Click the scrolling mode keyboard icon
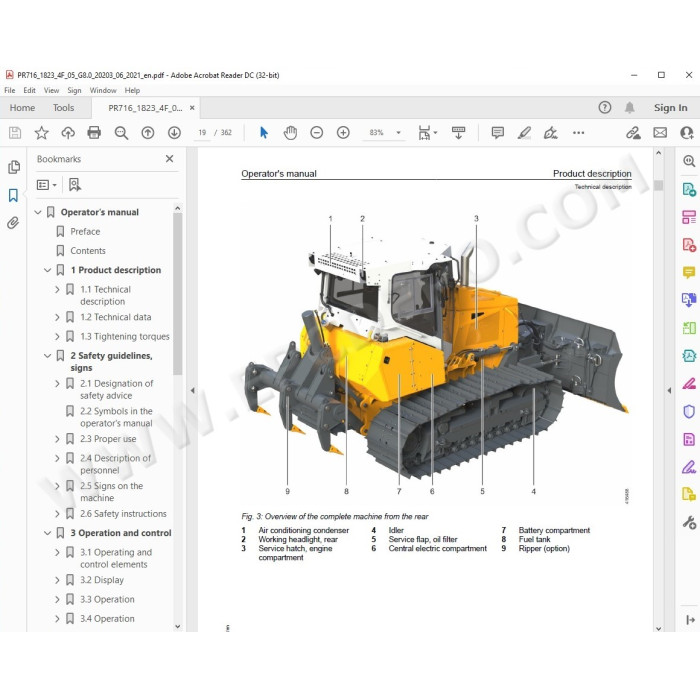700x700 pixels. tap(458, 133)
